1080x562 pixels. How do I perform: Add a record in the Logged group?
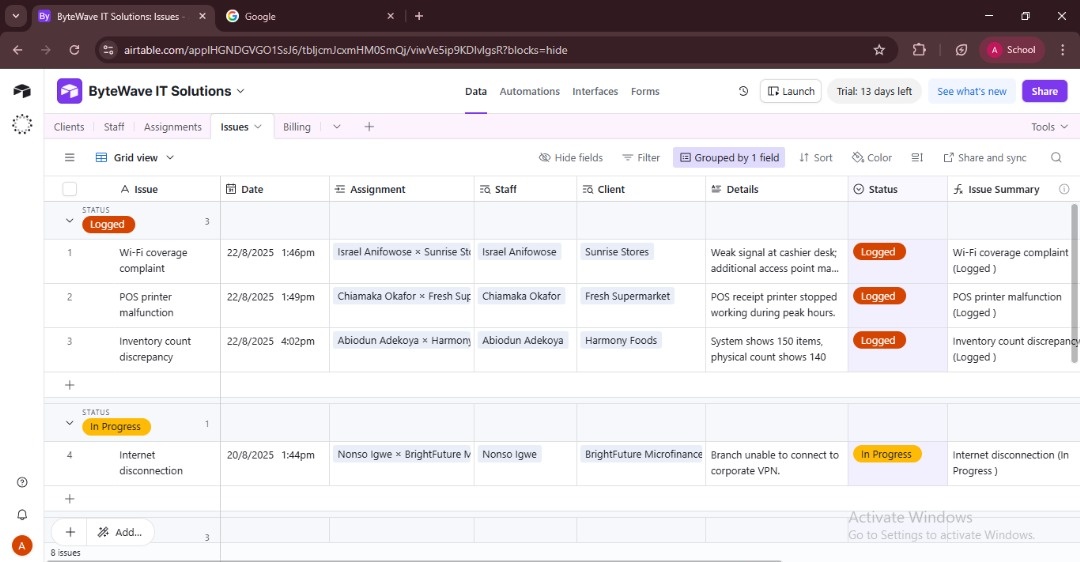point(70,385)
